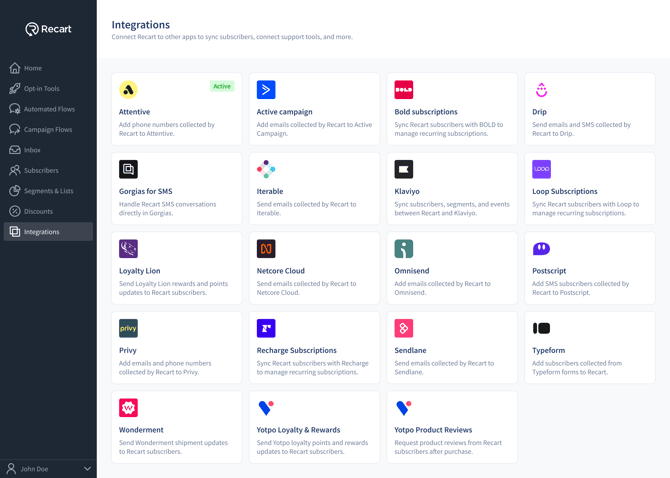Image resolution: width=670 pixels, height=478 pixels.
Task: Open the Attentive integration title
Action: tap(134, 112)
